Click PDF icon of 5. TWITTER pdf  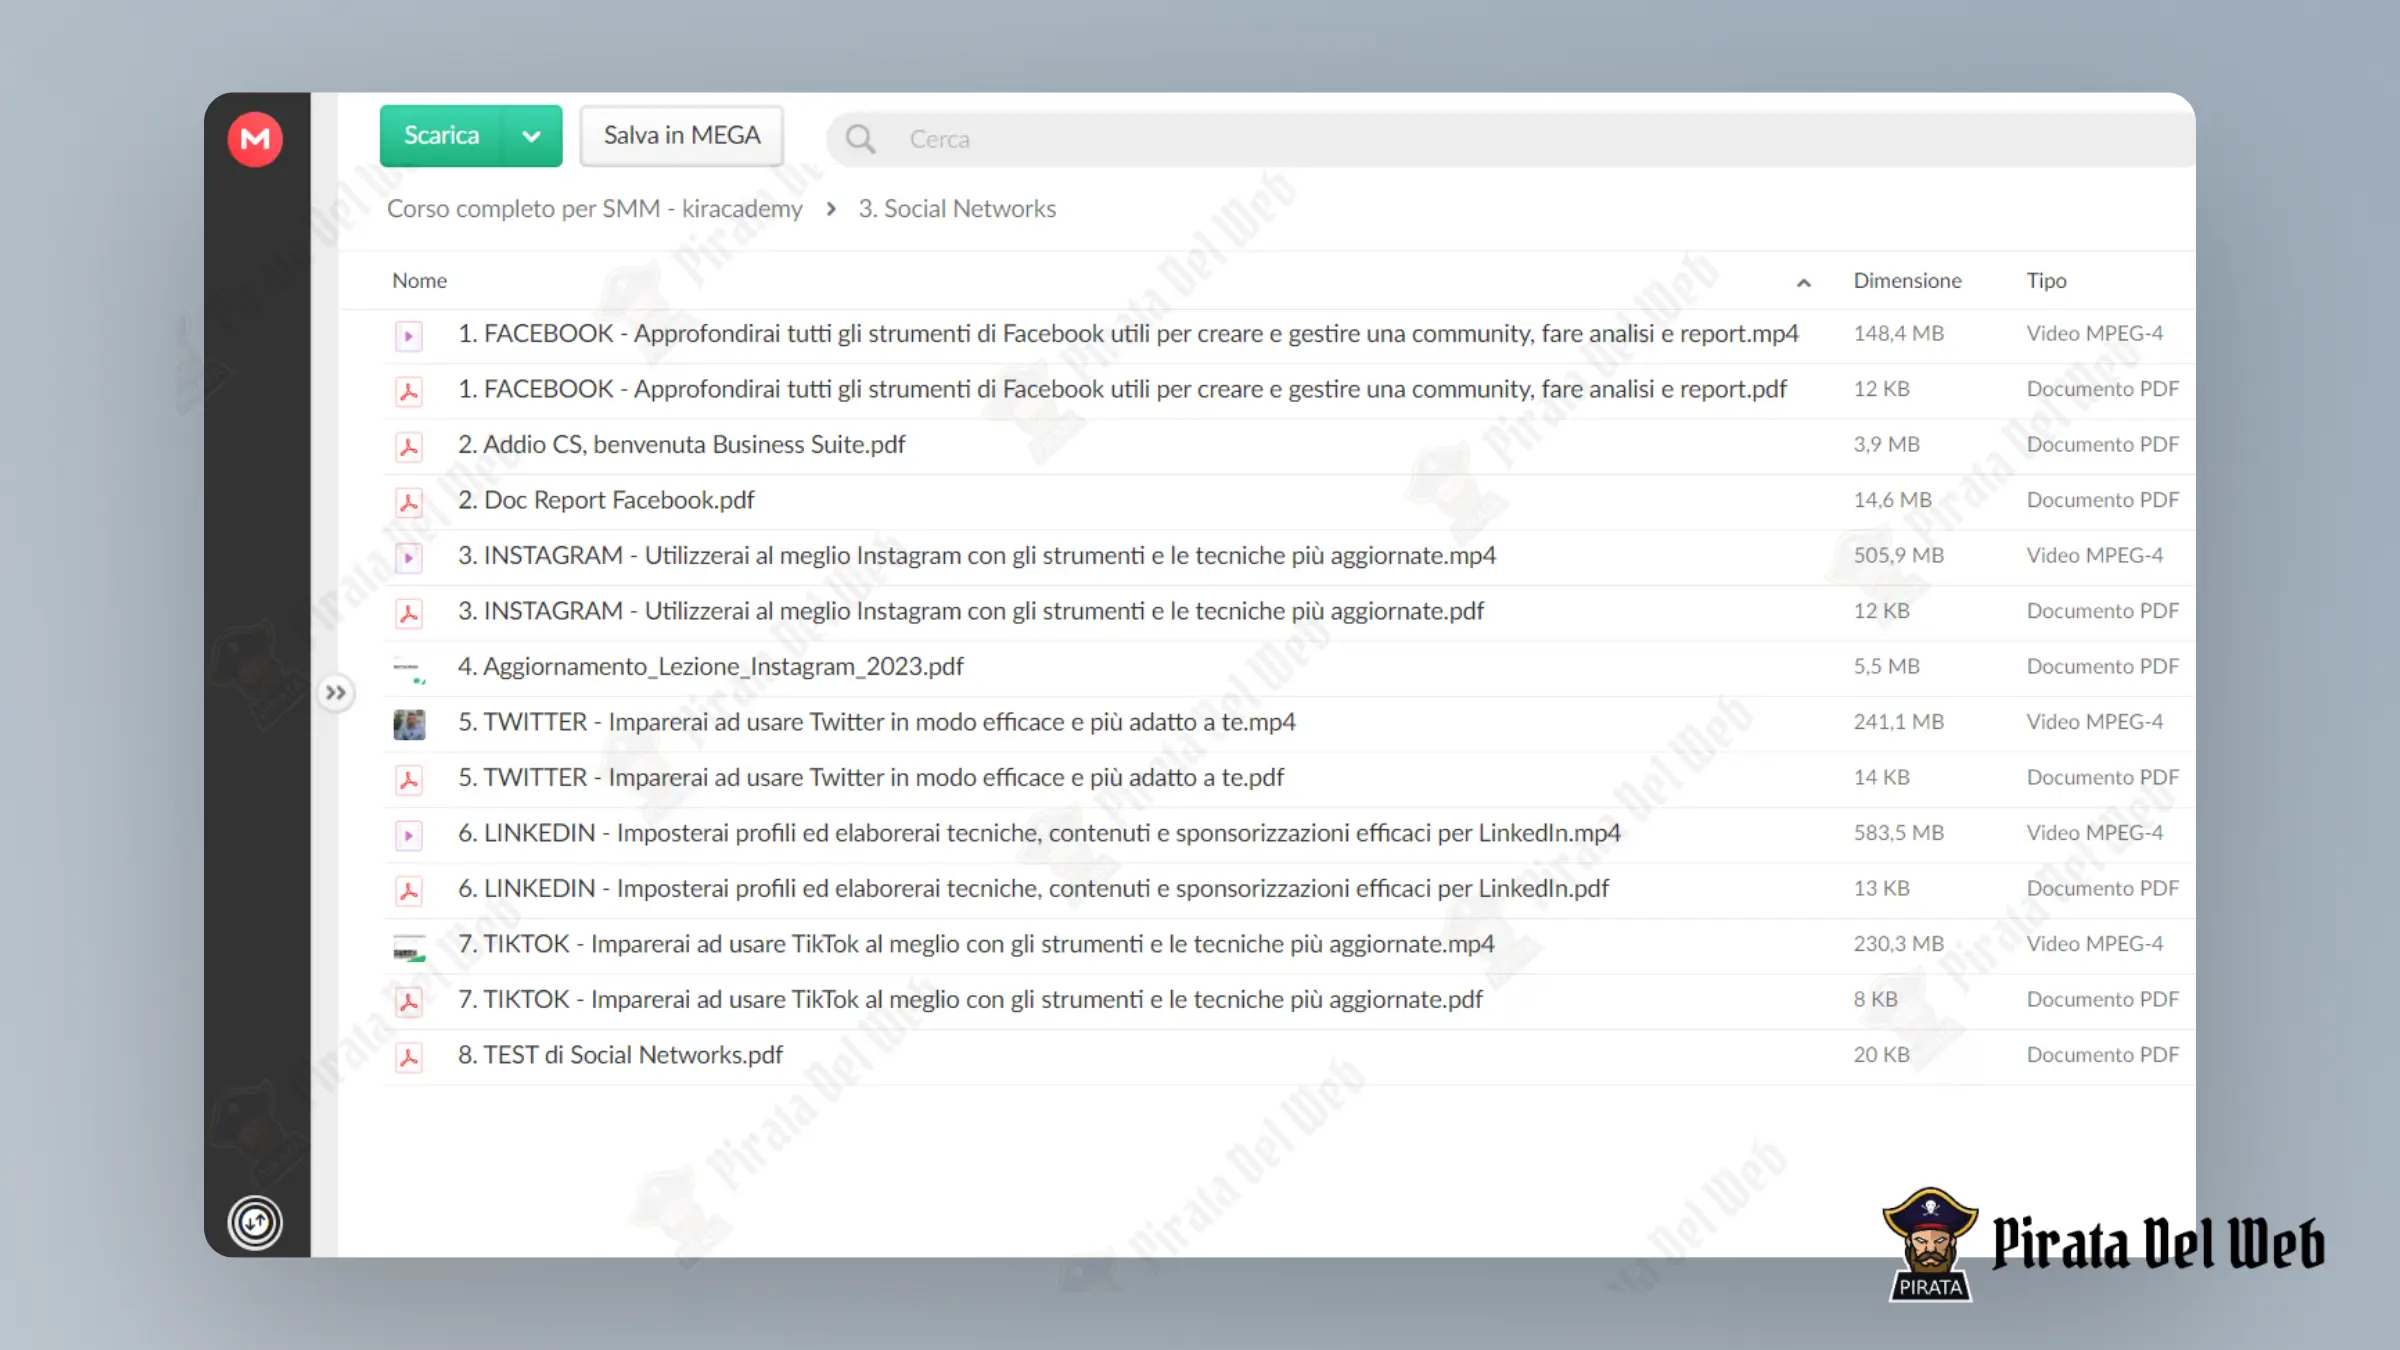(x=408, y=779)
